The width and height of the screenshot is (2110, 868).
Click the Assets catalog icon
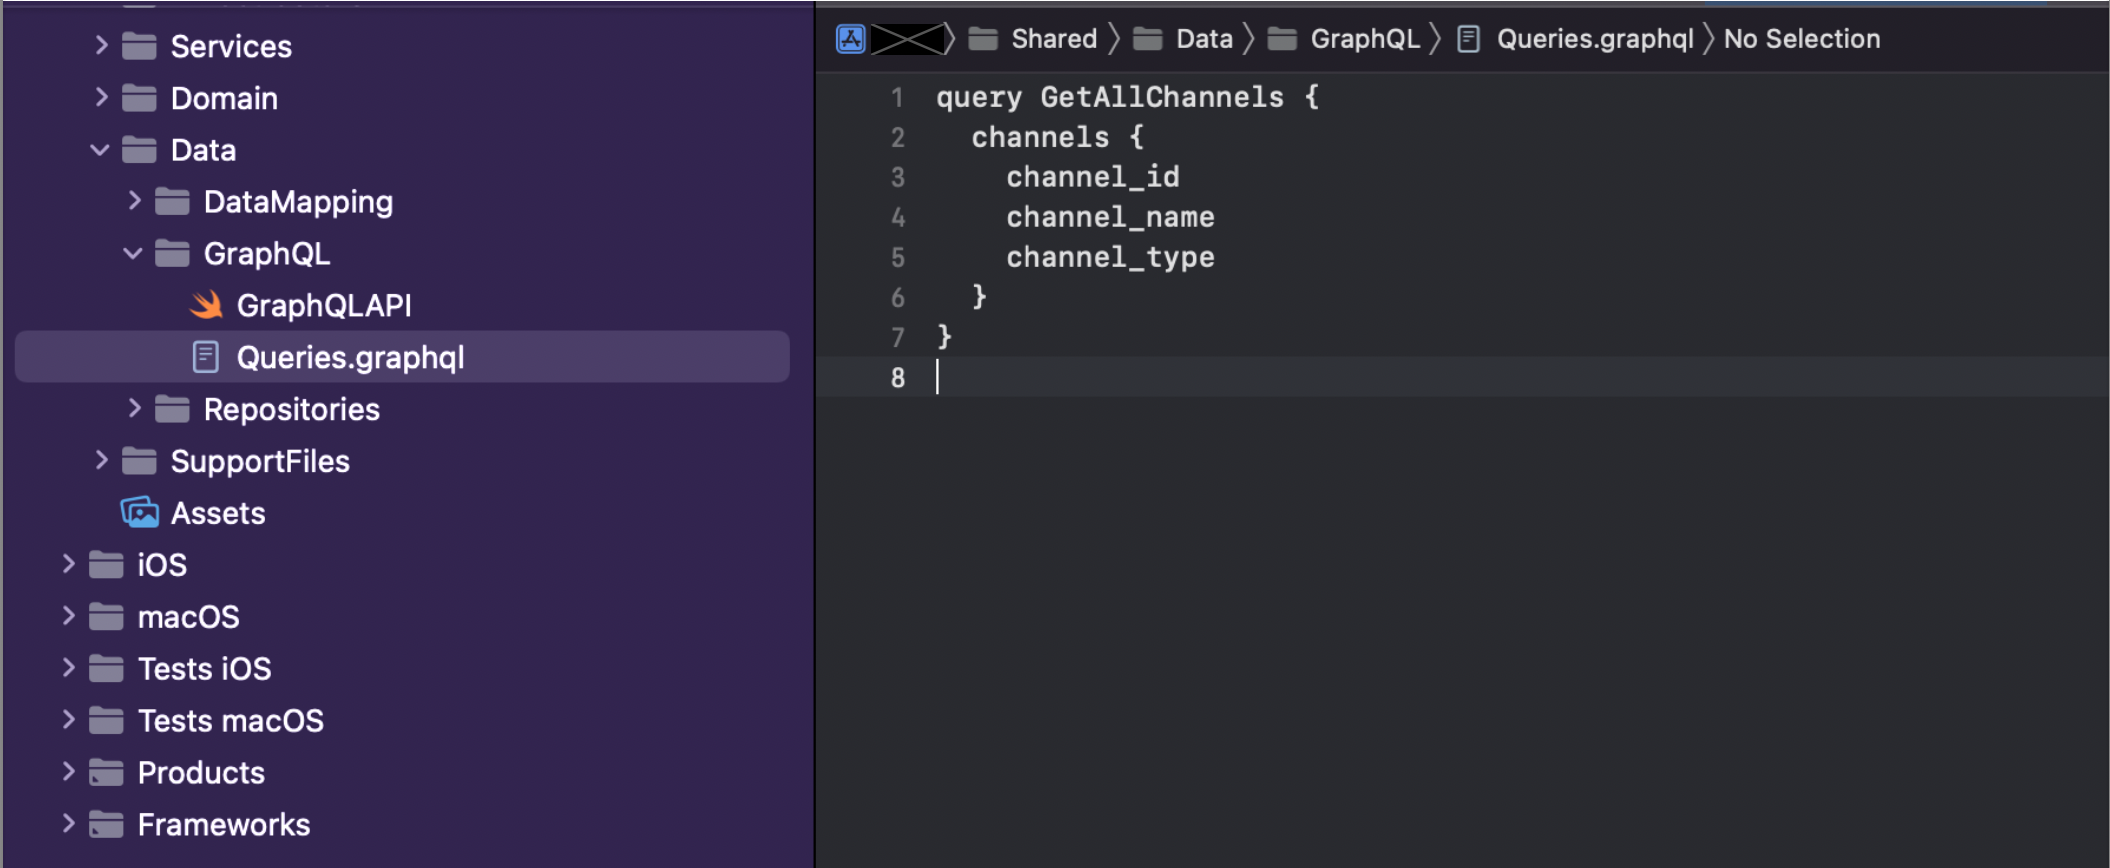click(140, 513)
